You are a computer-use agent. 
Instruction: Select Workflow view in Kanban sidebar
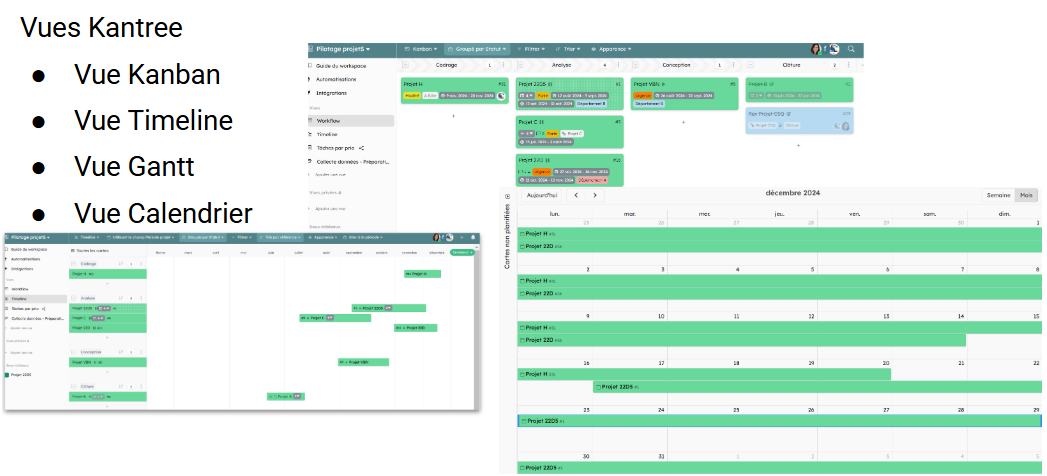(x=351, y=121)
